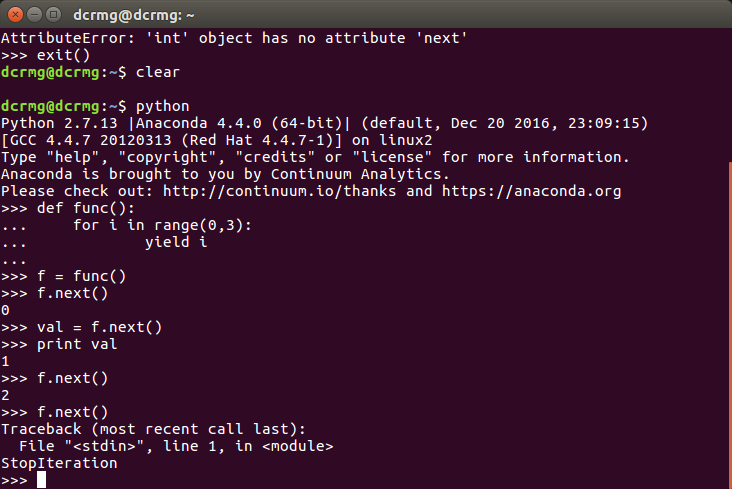The image size is (732, 489).
Task: Click the cursor block at the last prompt
Action: (41, 480)
